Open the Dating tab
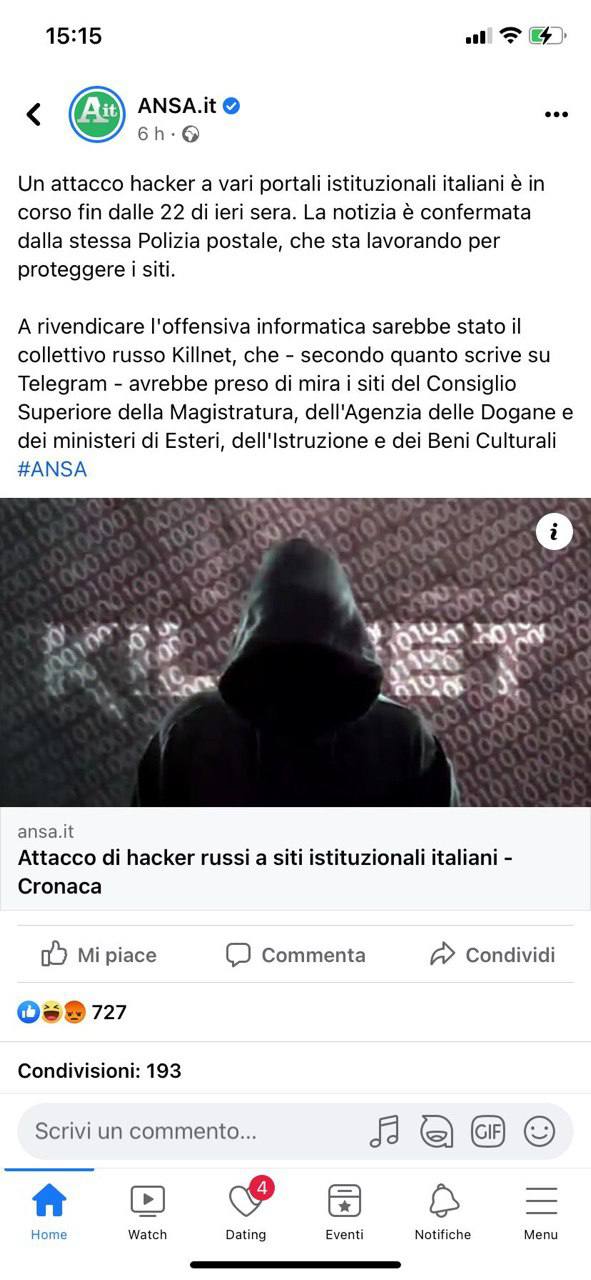 246,1211
